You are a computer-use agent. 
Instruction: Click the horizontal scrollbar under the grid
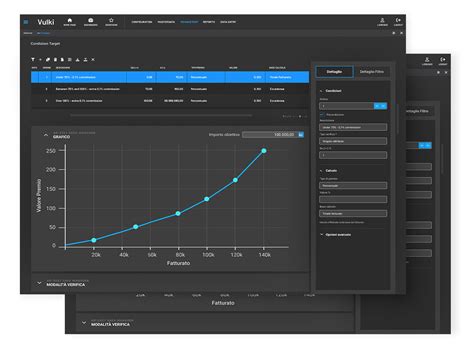click(x=161, y=116)
